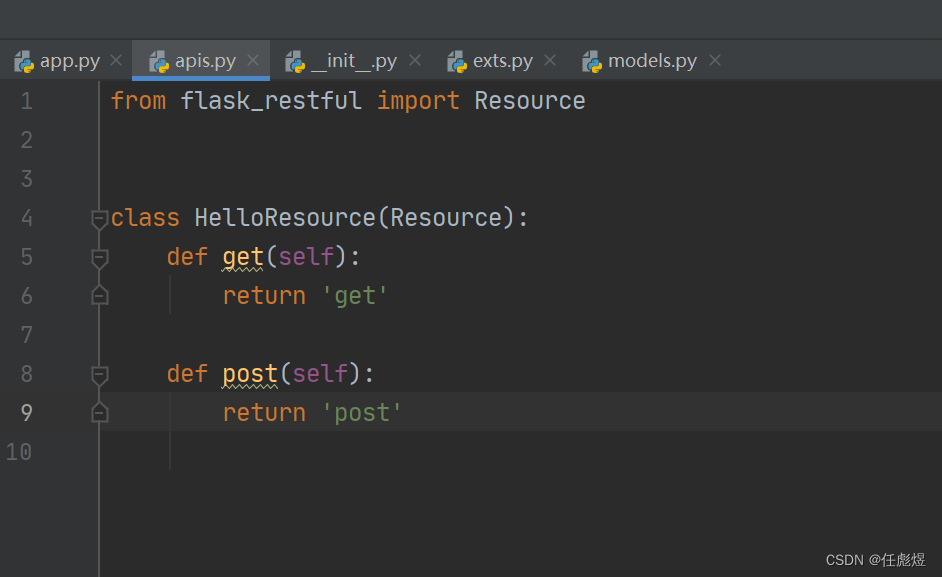This screenshot has height=577, width=942.
Task: Collapse the post method fold marker on line 8
Action: tap(99, 376)
